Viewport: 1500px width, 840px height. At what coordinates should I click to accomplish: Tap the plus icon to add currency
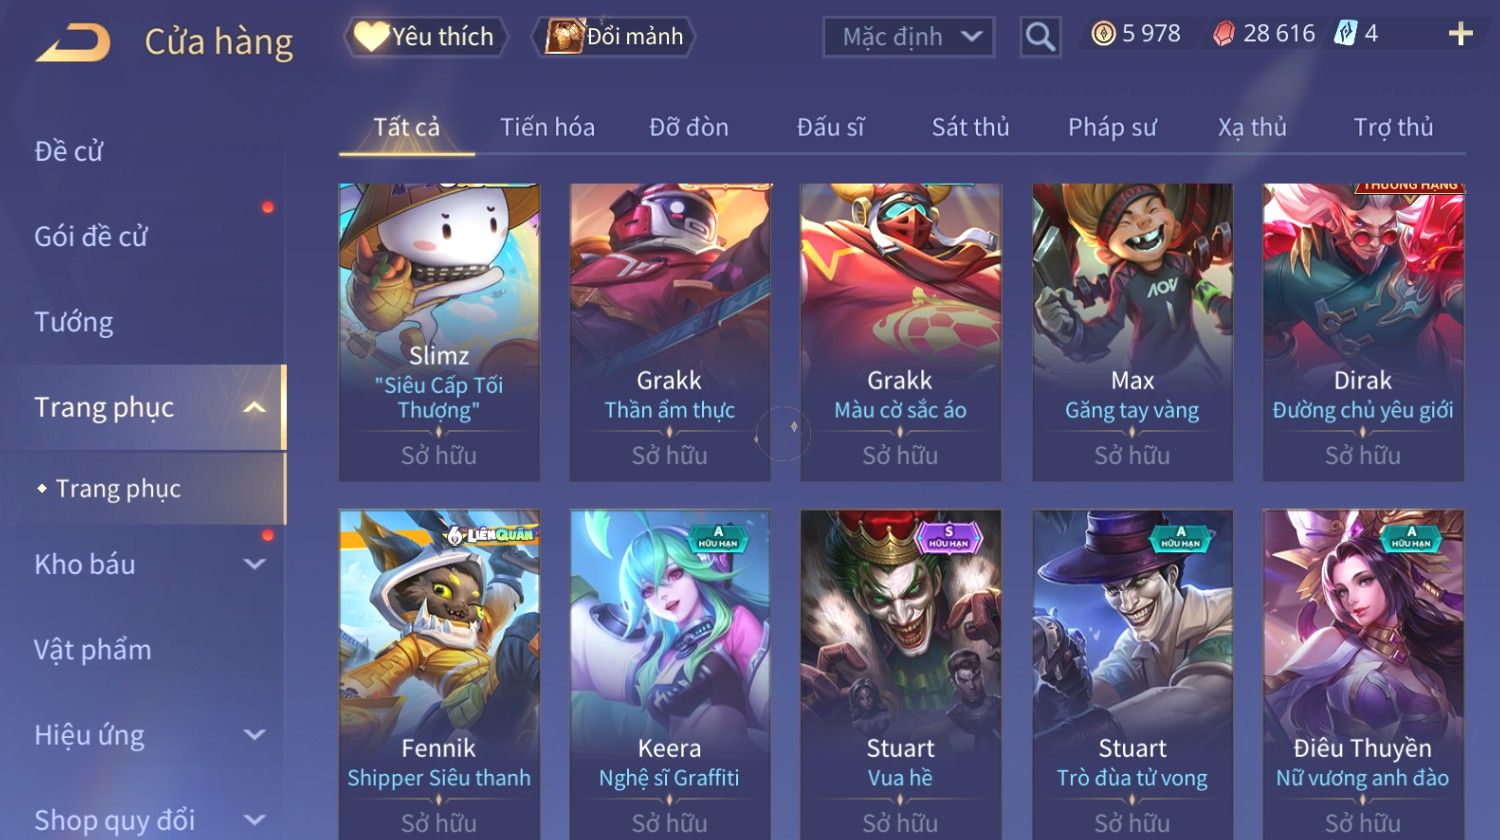pos(1460,35)
